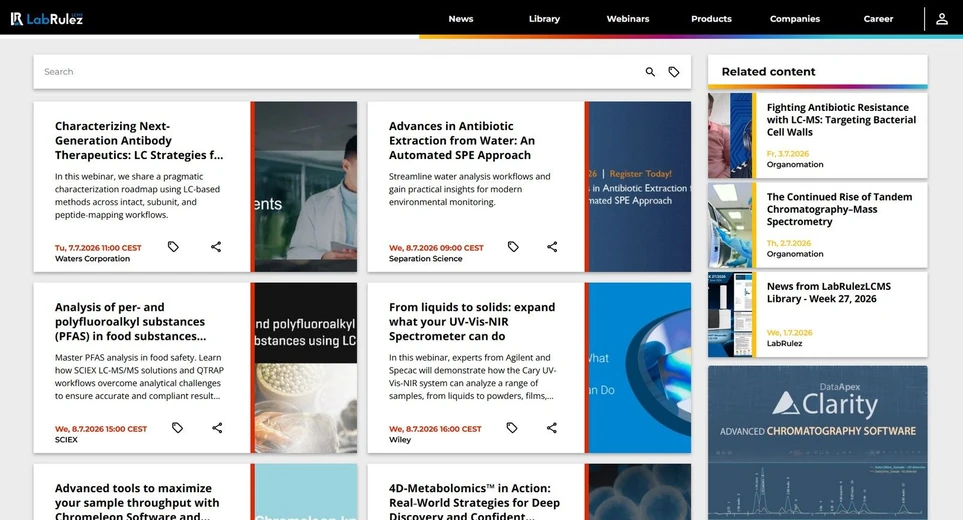Click 'We, 8.7.2026 09:00 CEST' date

coord(436,248)
